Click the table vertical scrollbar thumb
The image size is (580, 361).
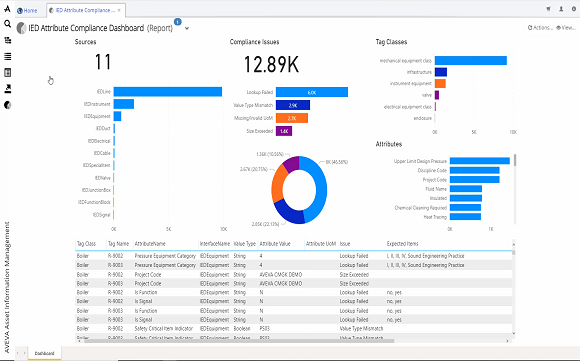[514, 252]
